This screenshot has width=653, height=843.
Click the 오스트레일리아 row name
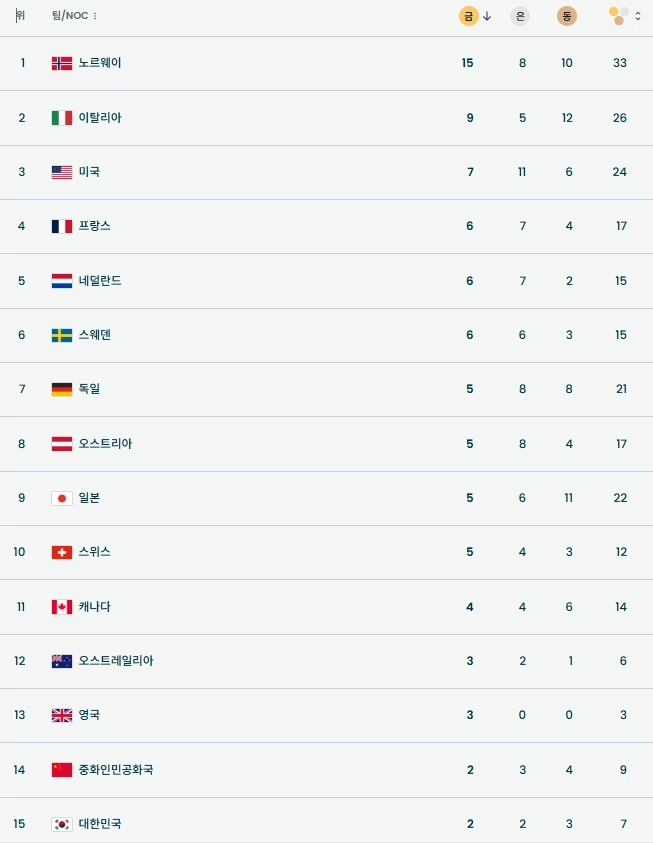(x=116, y=661)
